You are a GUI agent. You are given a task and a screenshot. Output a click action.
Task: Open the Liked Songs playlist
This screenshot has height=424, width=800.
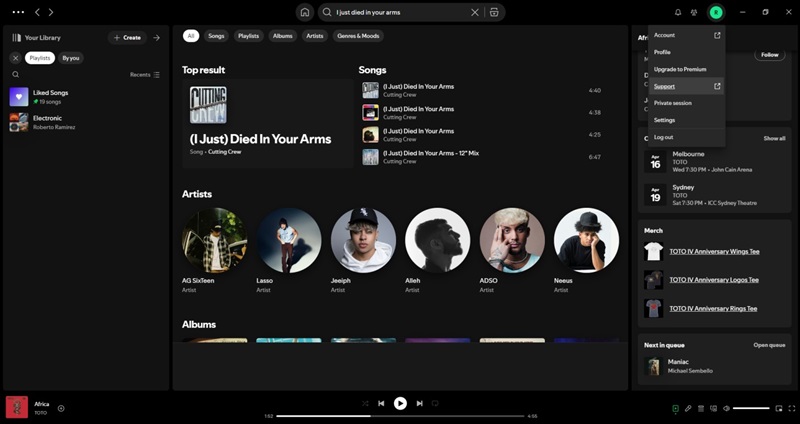[85, 97]
